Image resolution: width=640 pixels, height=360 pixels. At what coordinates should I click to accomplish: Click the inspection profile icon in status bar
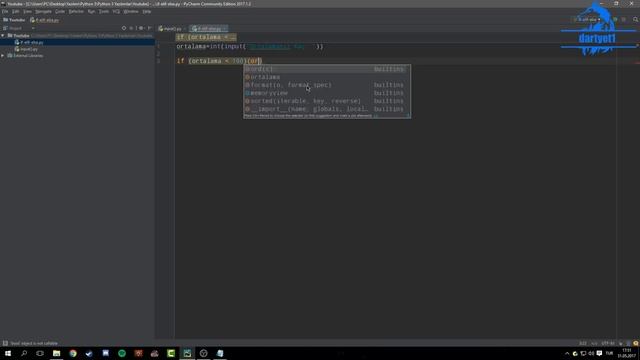click(628, 343)
